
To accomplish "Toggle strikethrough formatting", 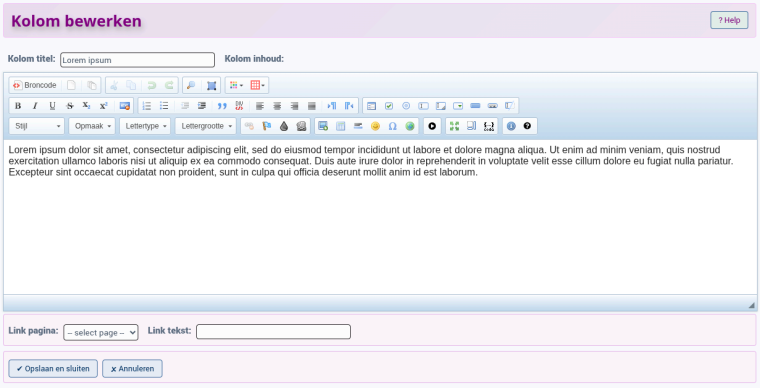I will [x=69, y=106].
